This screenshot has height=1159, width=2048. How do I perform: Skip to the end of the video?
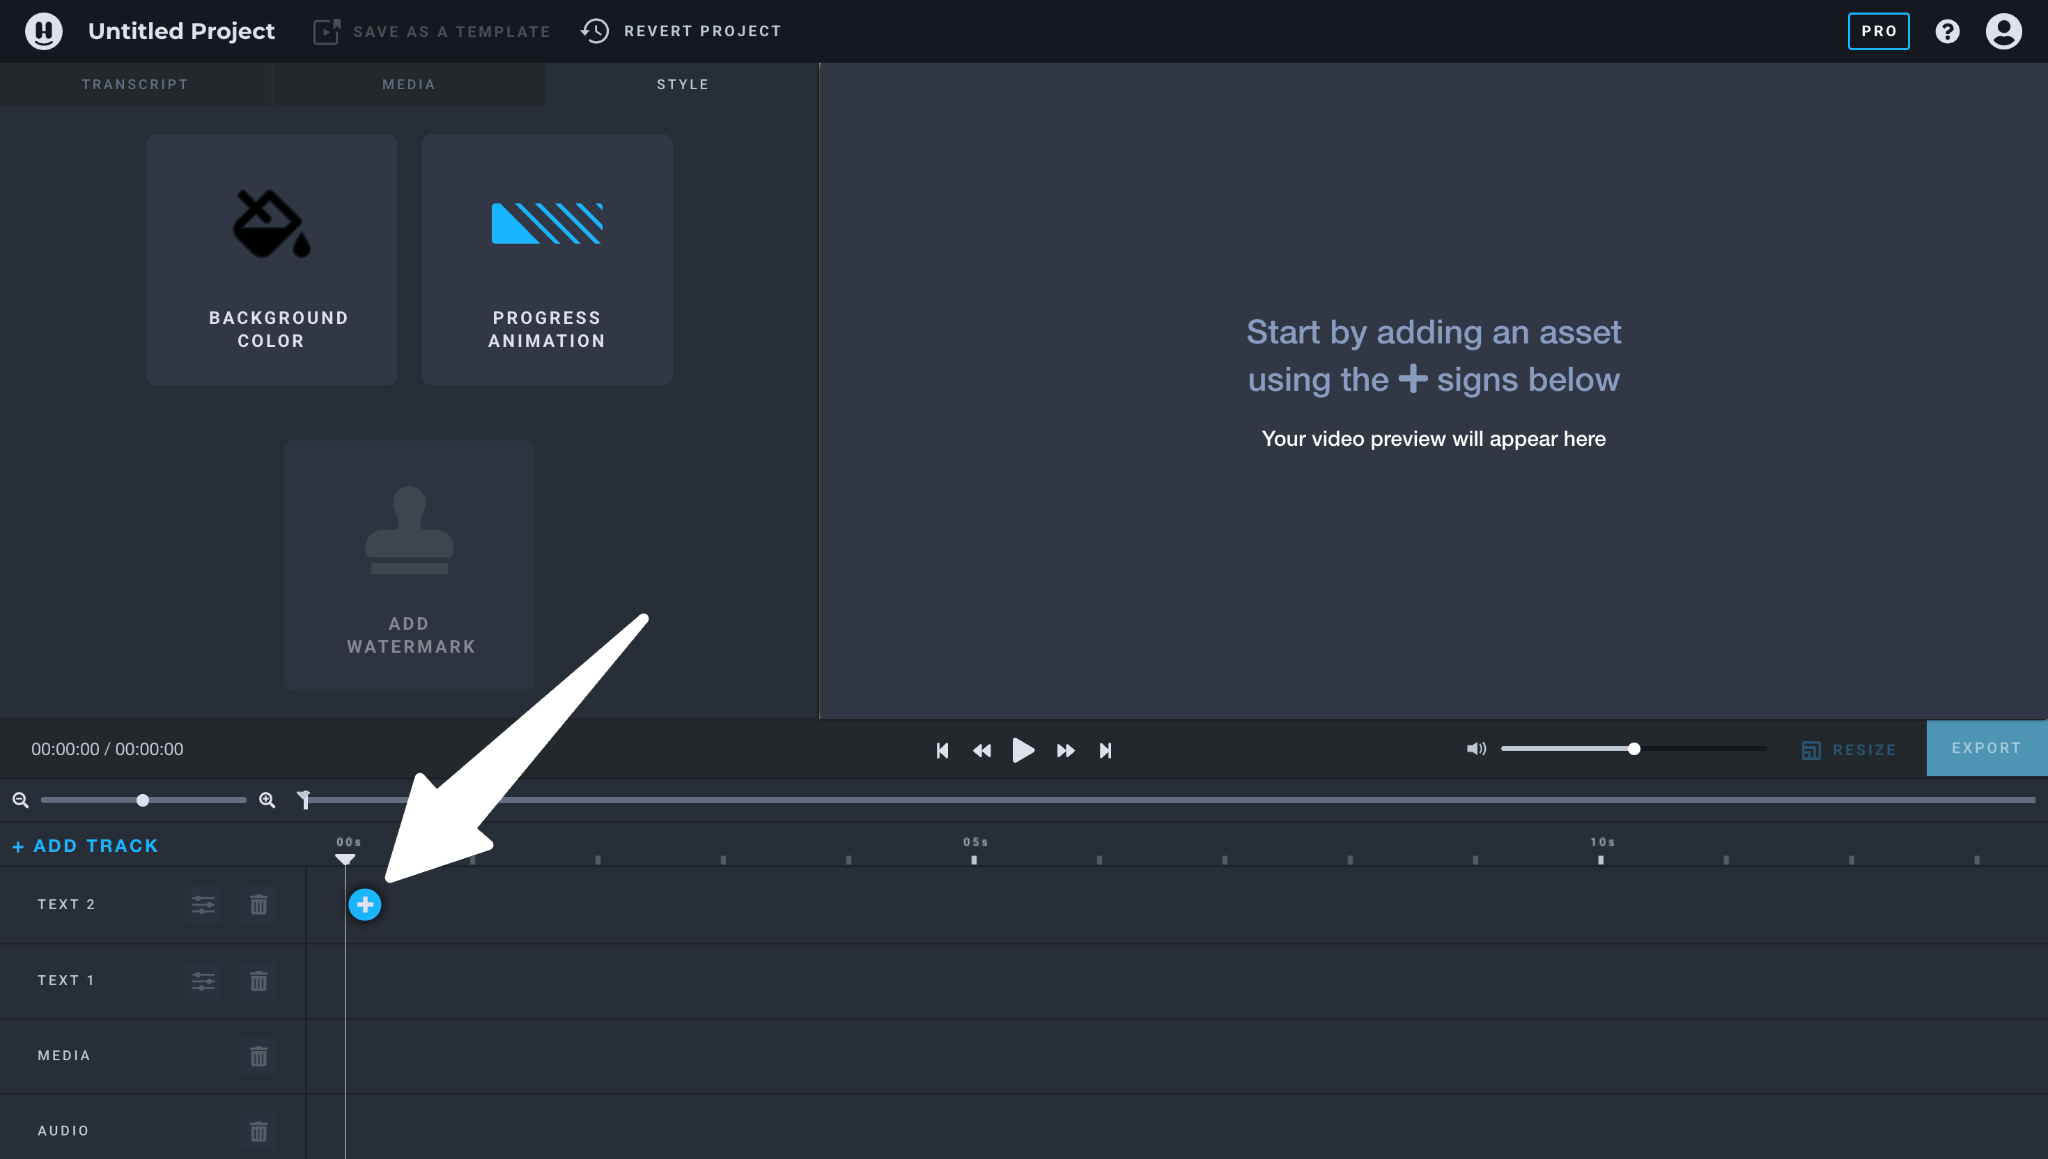point(1105,750)
